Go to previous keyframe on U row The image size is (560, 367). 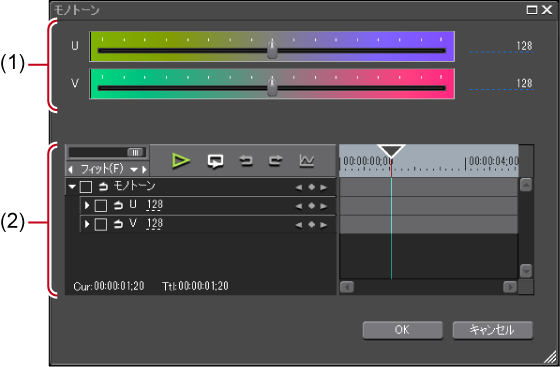click(299, 206)
